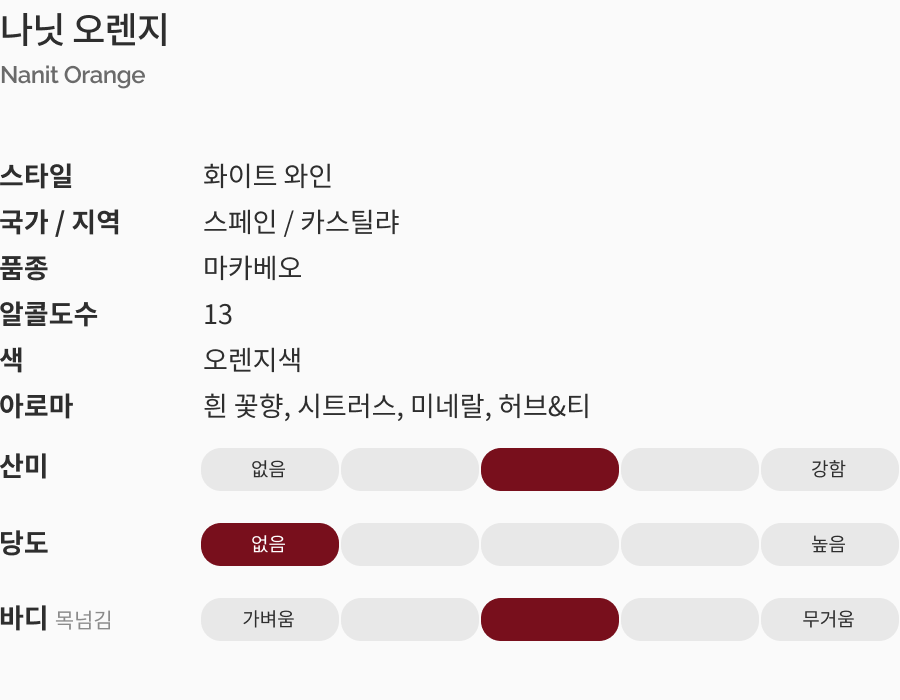The width and height of the screenshot is (900, 700).
Task: Click the aroma text starting with "흰 꽃향"
Action: coord(396,407)
